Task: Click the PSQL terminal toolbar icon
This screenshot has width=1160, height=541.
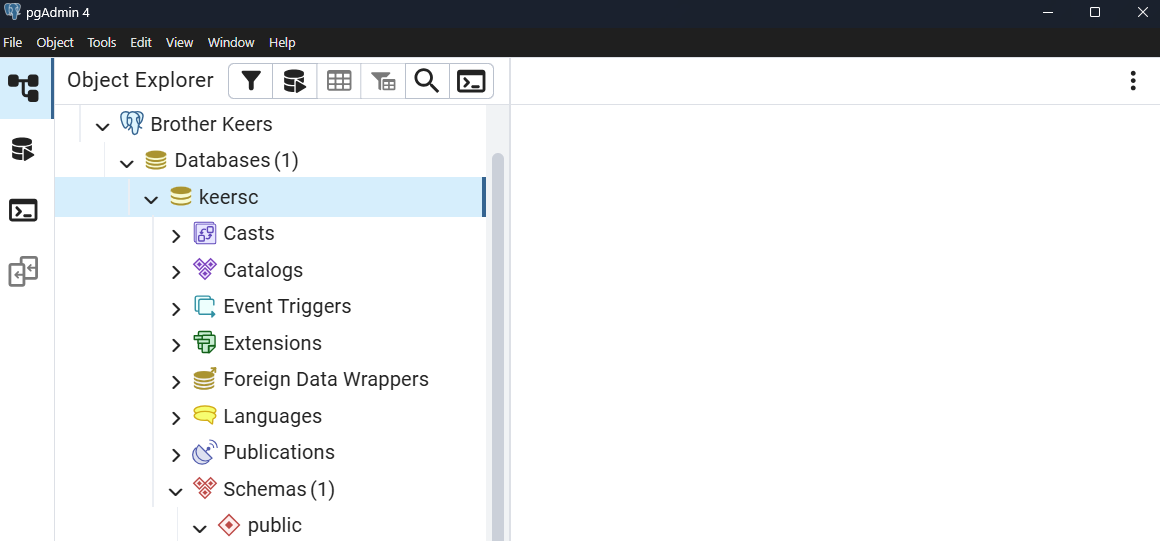Action: point(471,81)
